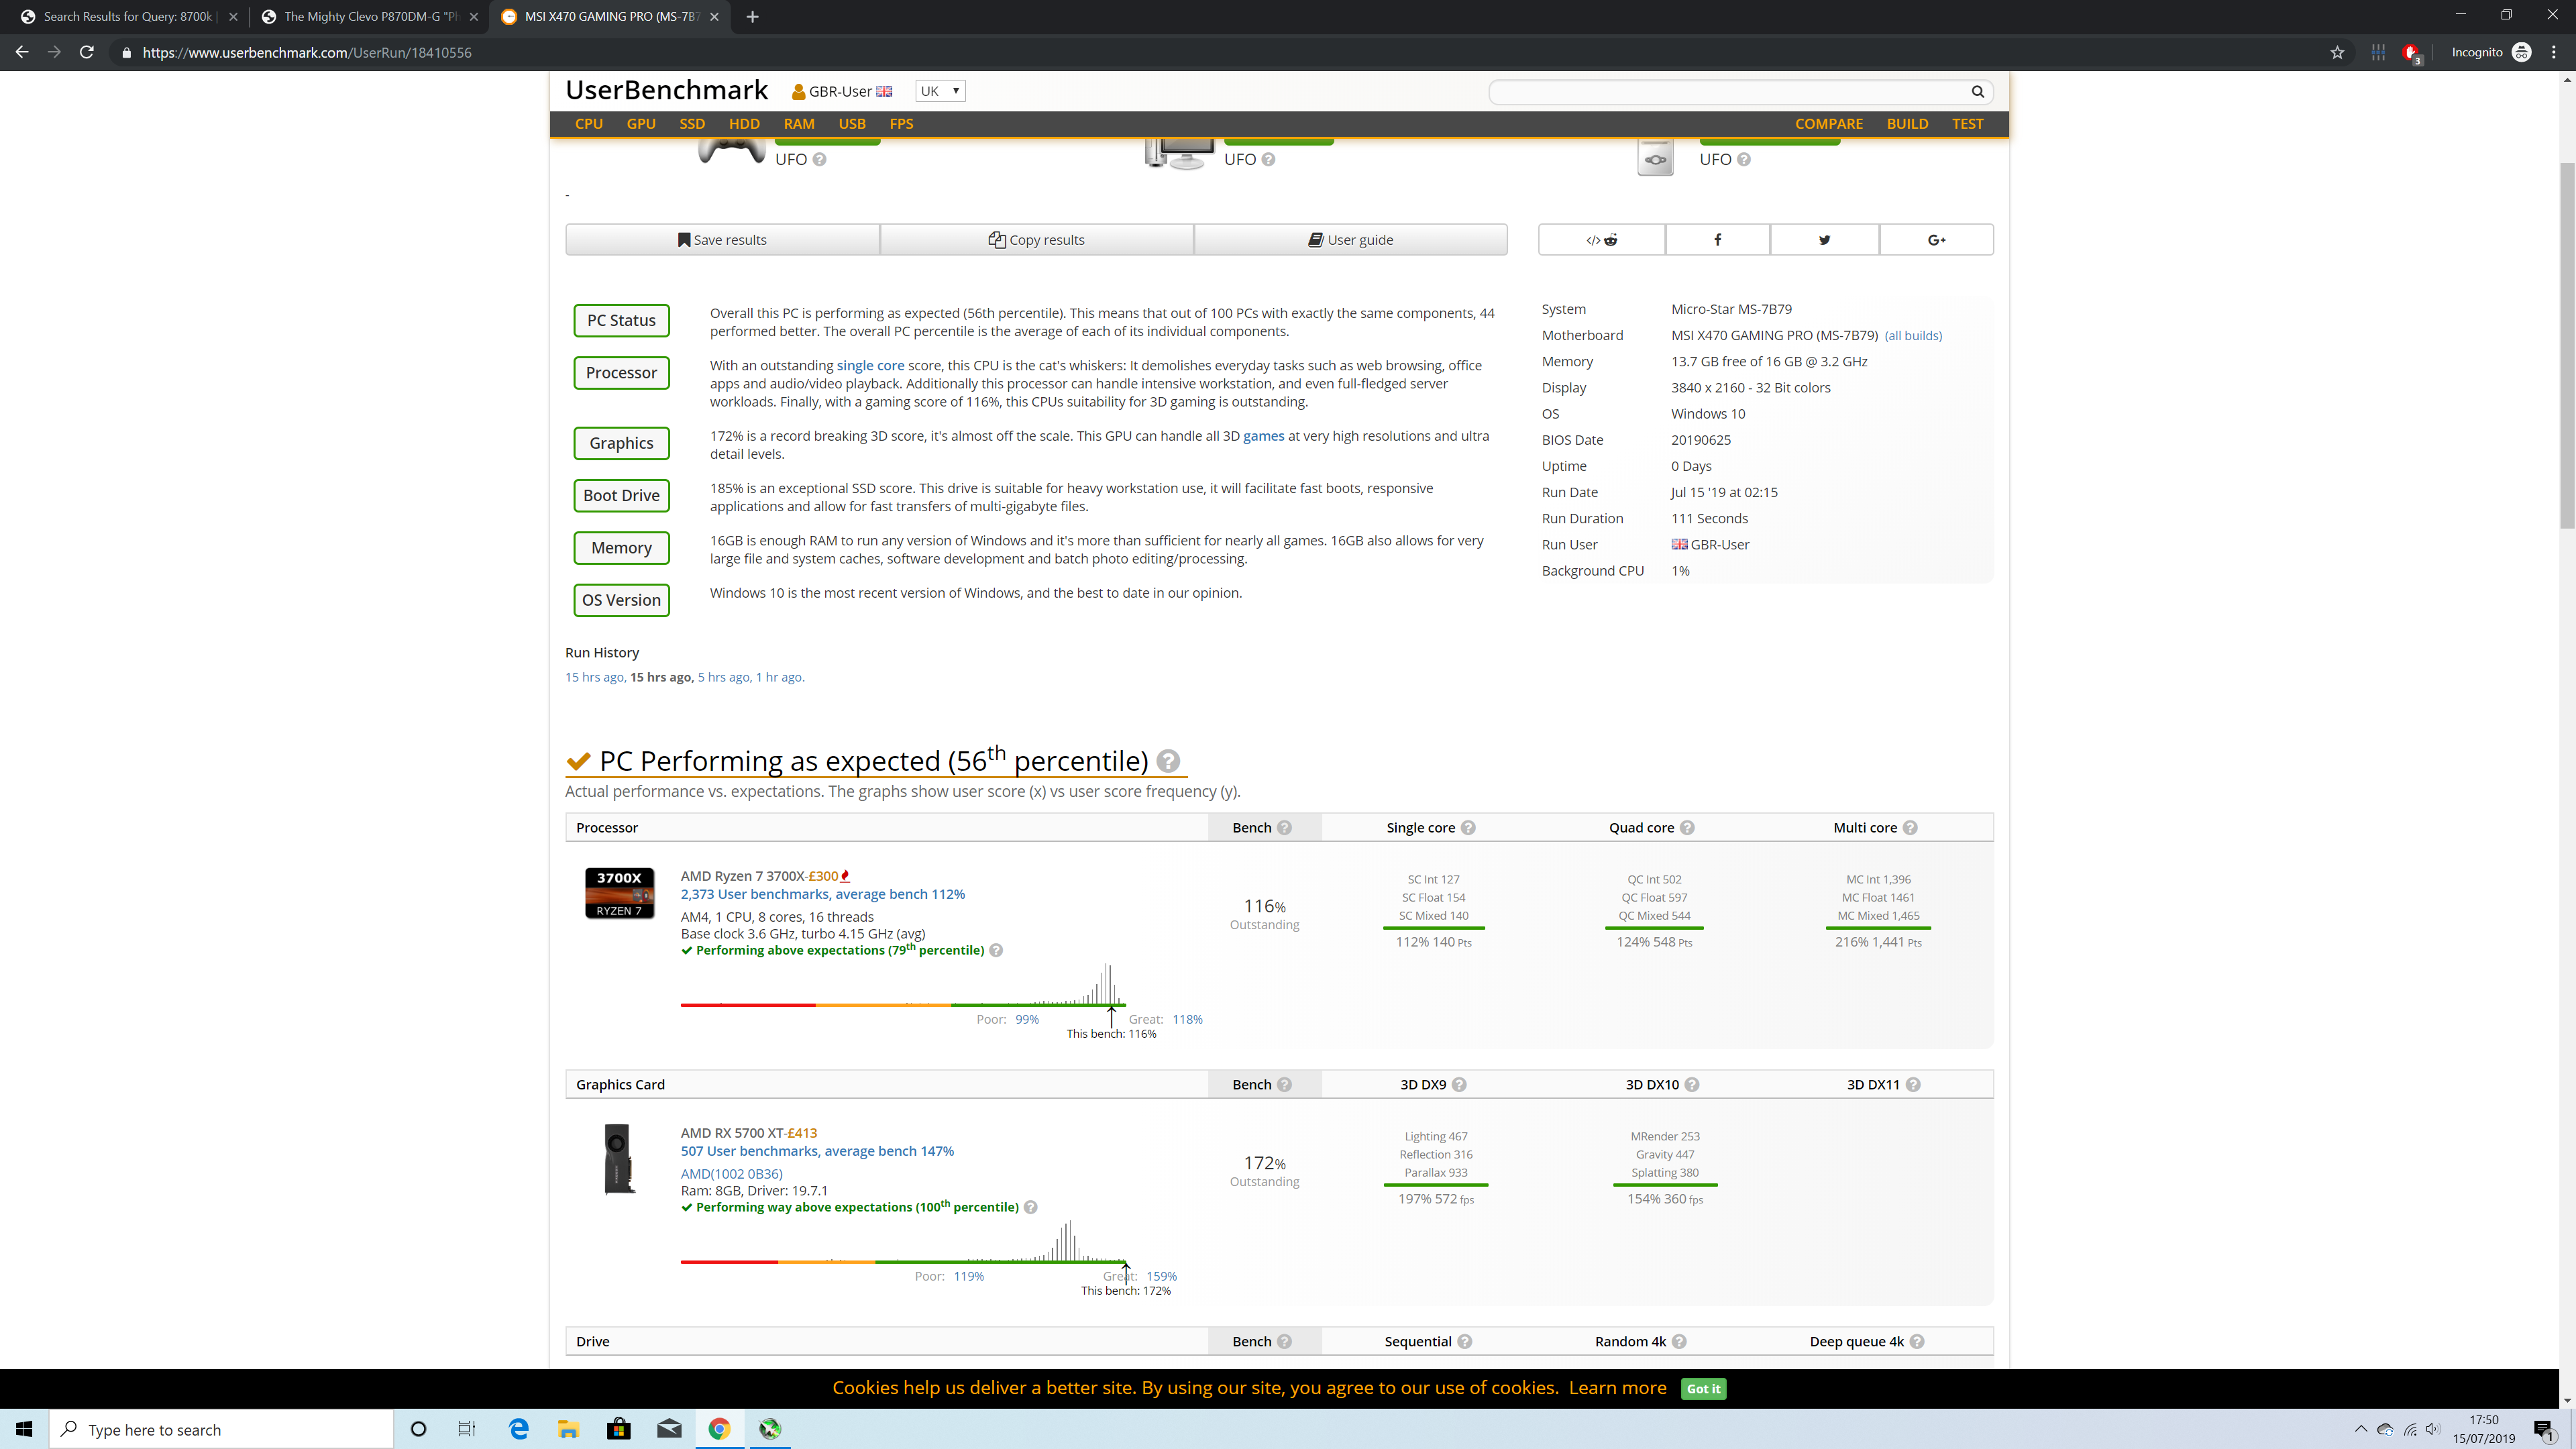Screen dimensions: 2576x1449
Task: Open the RAM menu tab
Action: (799, 124)
